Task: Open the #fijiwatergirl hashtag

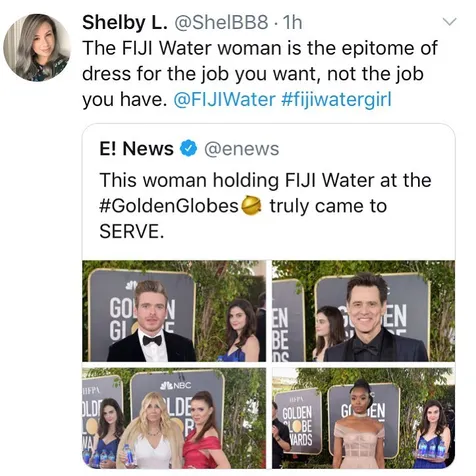Action: click(x=336, y=99)
